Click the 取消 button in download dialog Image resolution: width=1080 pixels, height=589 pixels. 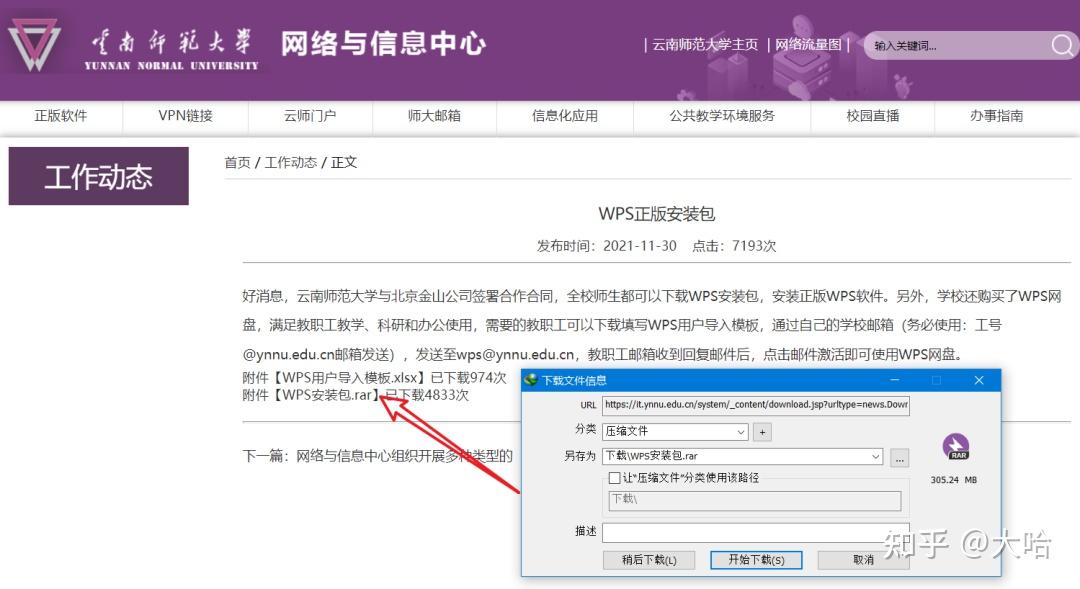coord(863,560)
